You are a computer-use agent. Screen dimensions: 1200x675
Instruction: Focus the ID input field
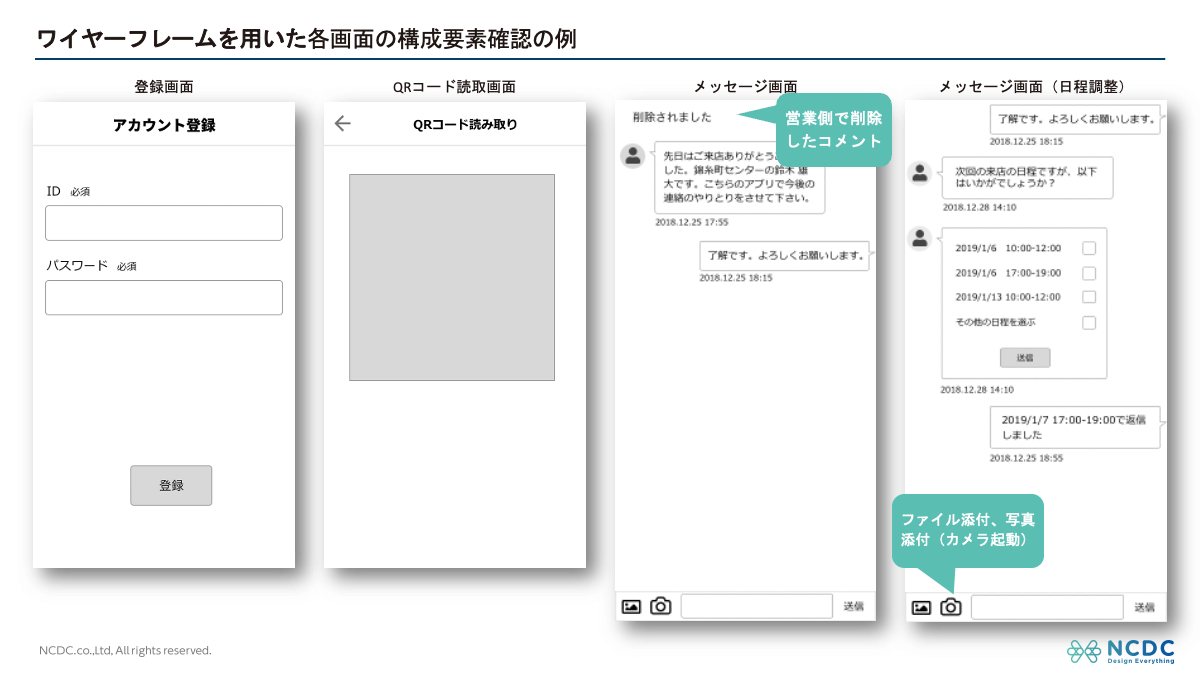coord(164,223)
